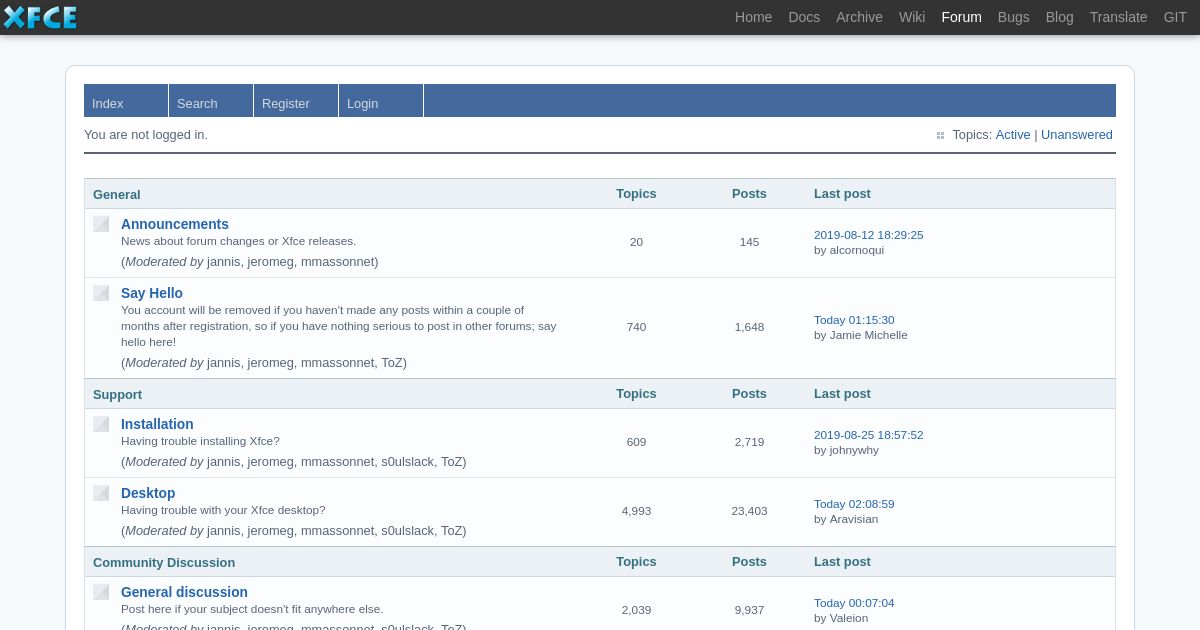The width and height of the screenshot is (1200, 630).
Task: Click 'Having trouble installing Xfce?' description
Action: tap(200, 441)
